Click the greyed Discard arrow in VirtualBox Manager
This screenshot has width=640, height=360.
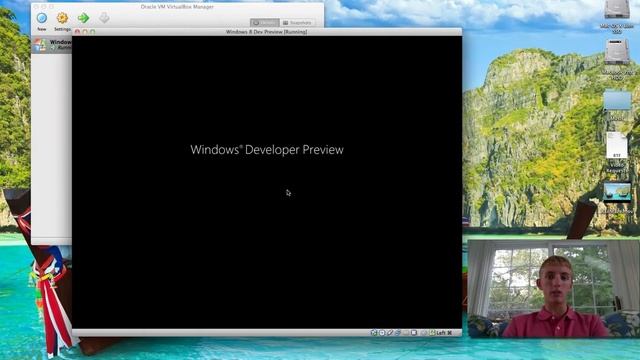coord(104,18)
